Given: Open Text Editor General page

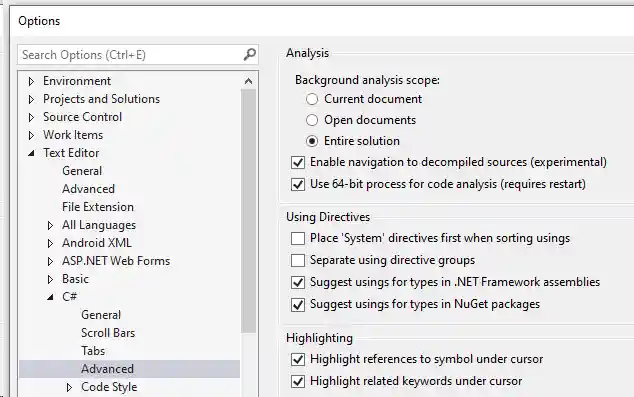Looking at the screenshot, I should (82, 171).
